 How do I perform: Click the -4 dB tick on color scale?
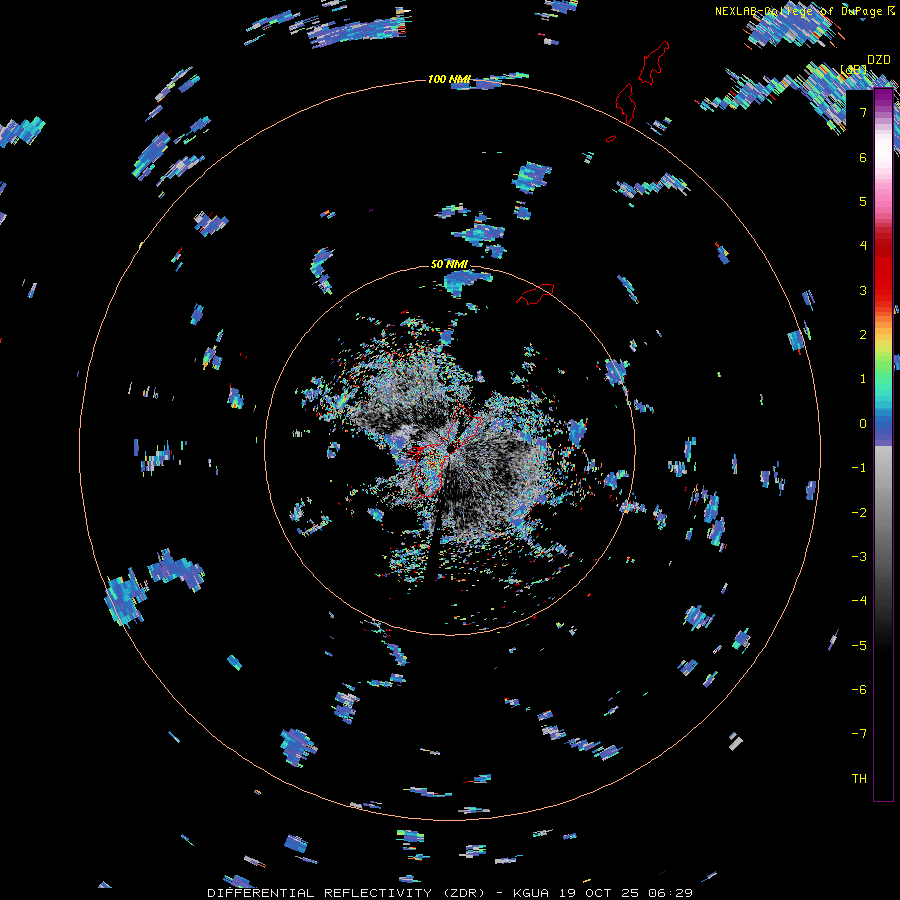(859, 601)
